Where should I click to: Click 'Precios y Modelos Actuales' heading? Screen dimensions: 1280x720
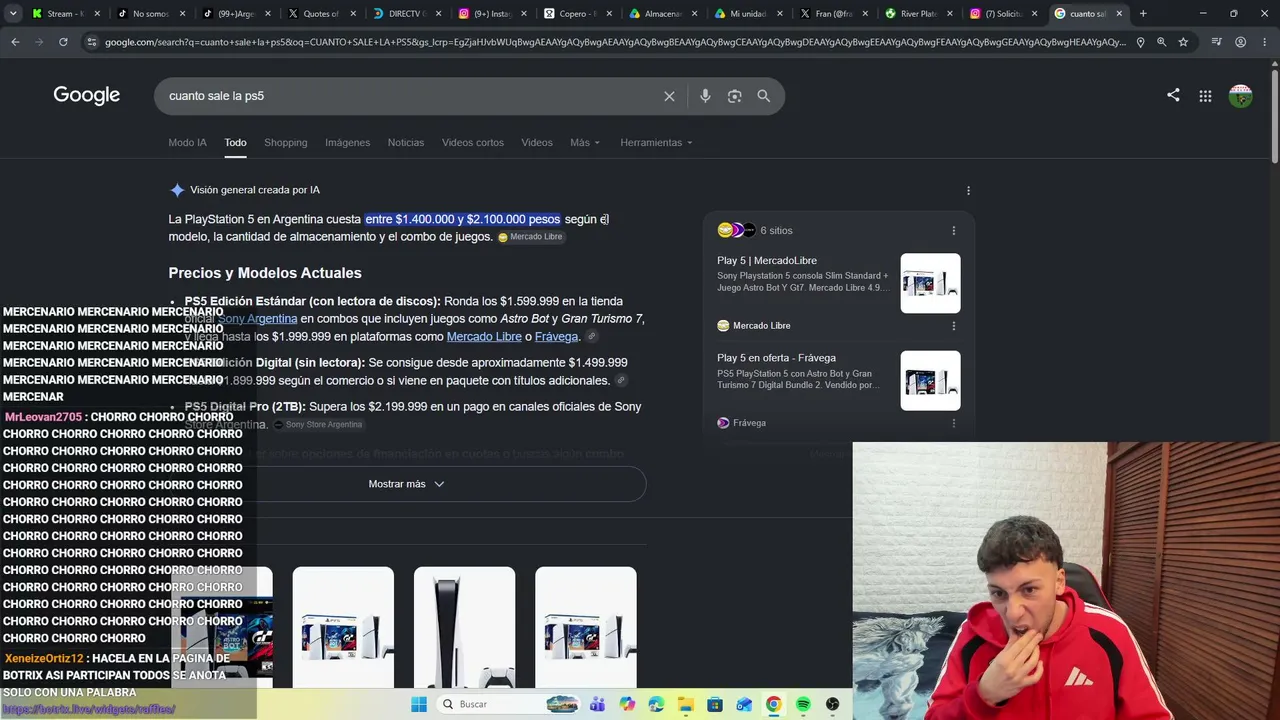click(x=265, y=273)
